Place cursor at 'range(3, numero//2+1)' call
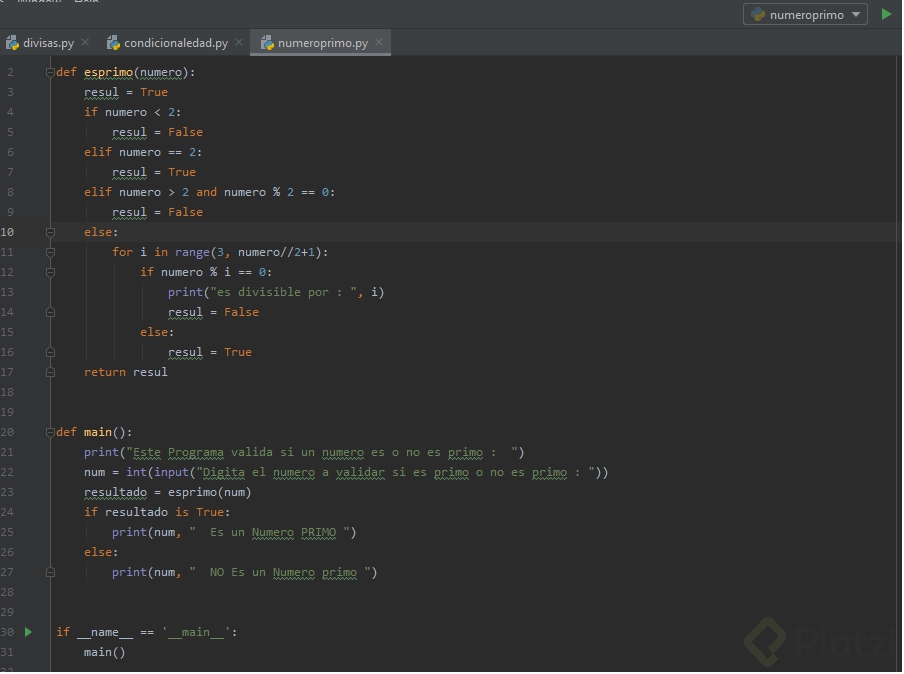The height and width of the screenshot is (674, 904). click(249, 252)
